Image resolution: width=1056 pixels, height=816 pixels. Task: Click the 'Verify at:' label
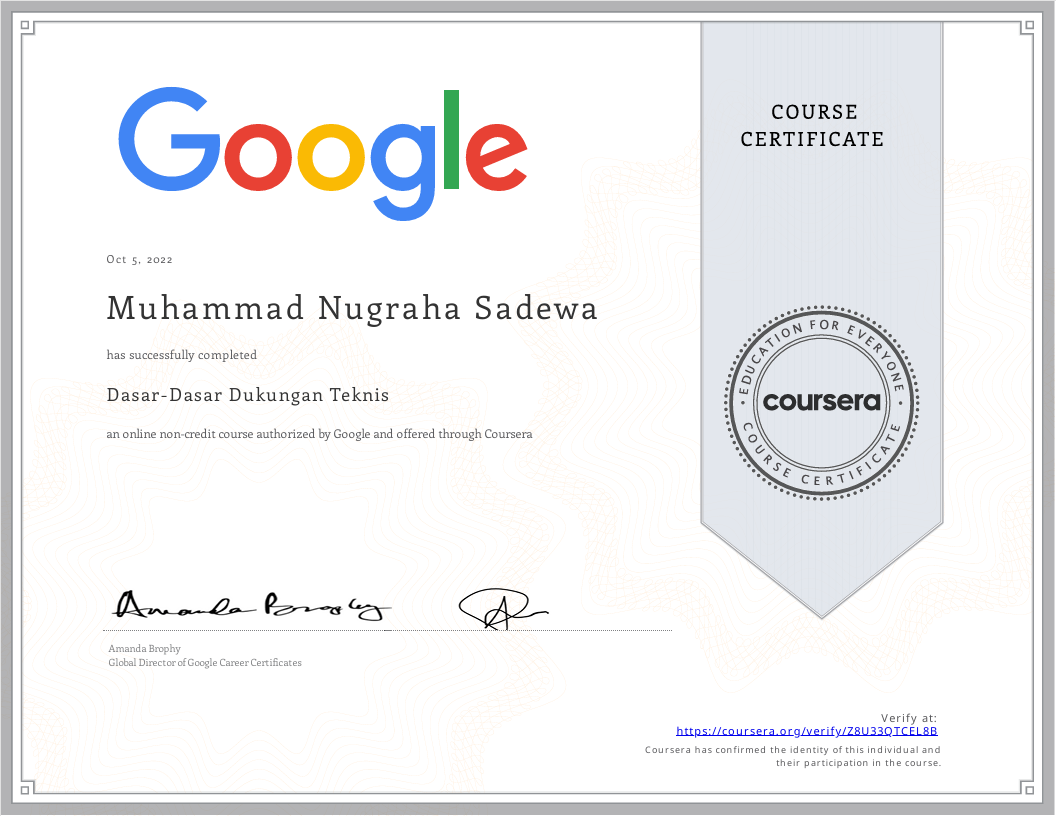[x=908, y=717]
